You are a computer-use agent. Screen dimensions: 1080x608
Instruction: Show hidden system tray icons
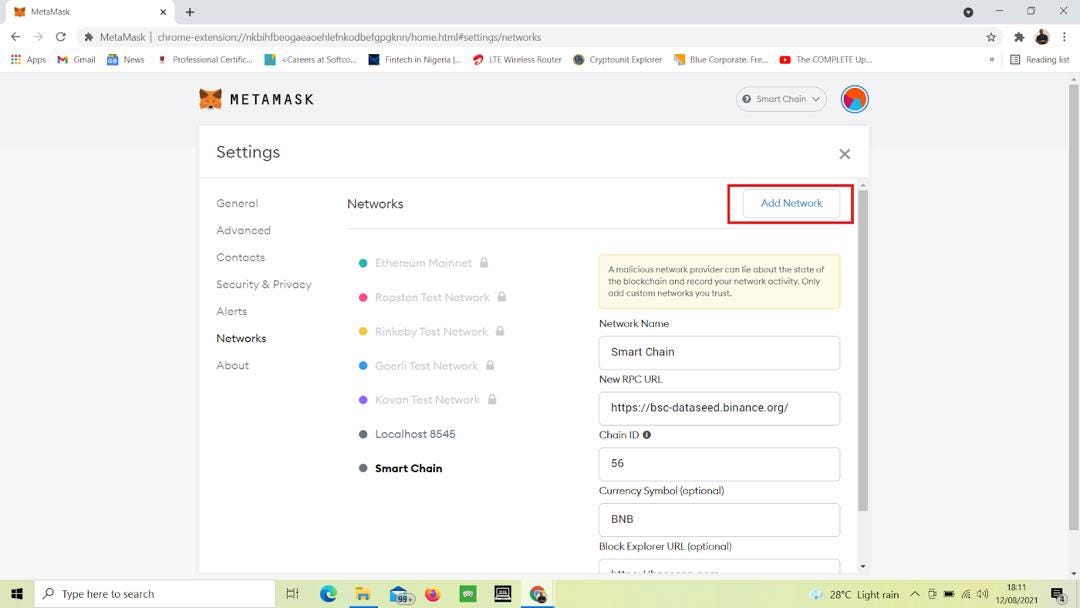click(915, 594)
